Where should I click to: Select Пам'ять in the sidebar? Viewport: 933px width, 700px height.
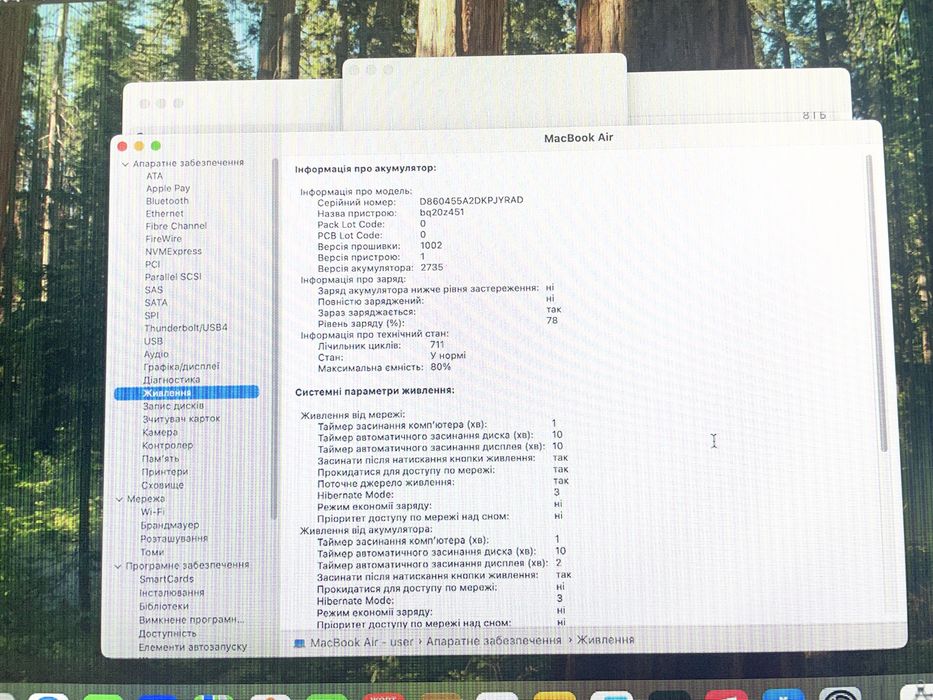(160, 458)
